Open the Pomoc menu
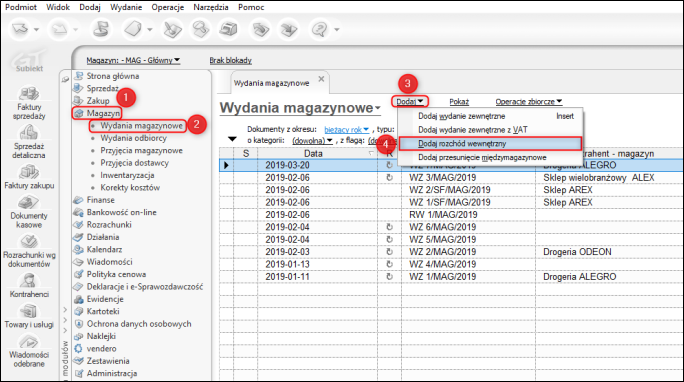 tap(251, 7)
